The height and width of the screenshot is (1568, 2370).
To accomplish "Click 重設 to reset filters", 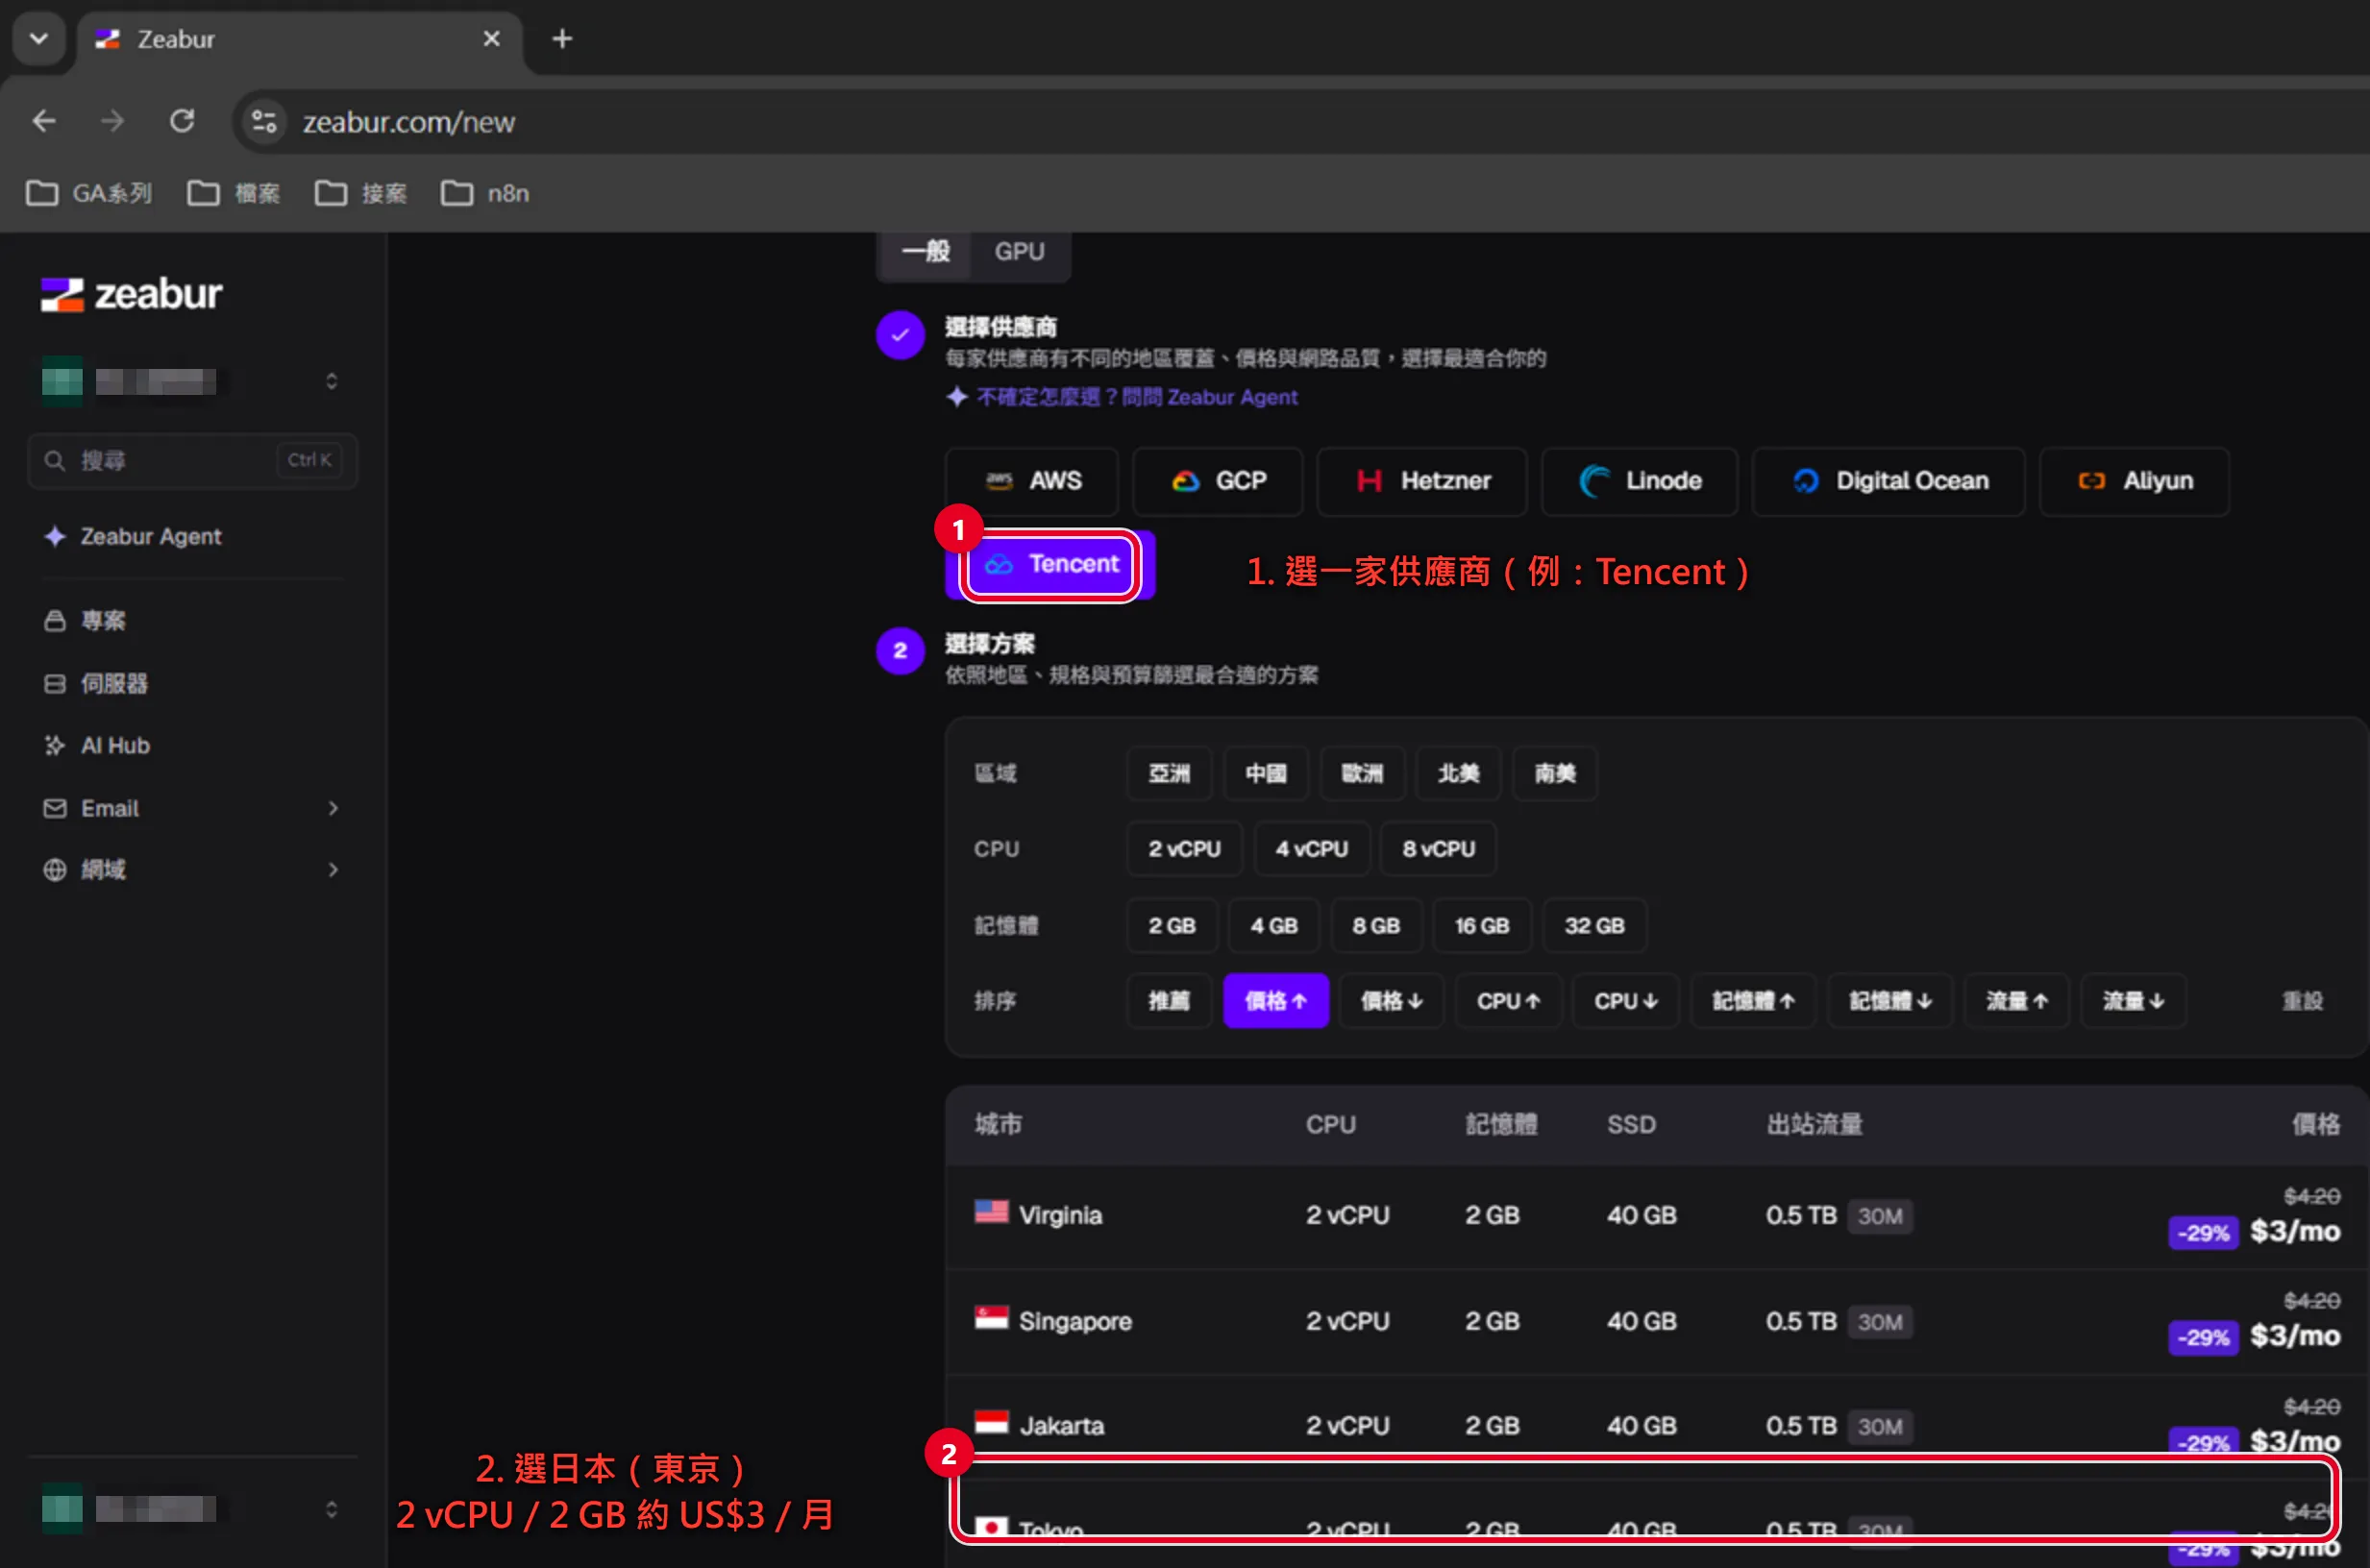I will [2302, 1001].
